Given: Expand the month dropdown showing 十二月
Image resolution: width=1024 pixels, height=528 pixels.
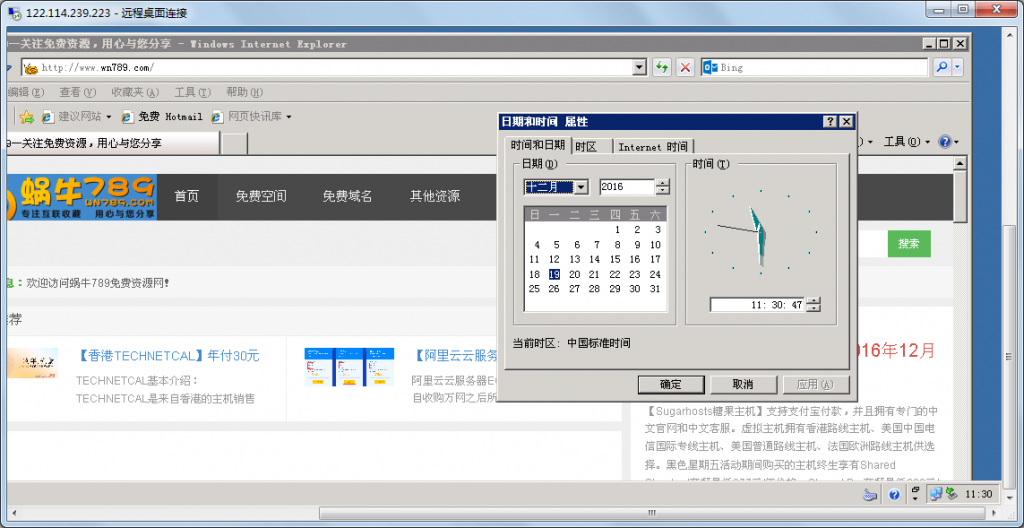Looking at the screenshot, I should (x=581, y=187).
